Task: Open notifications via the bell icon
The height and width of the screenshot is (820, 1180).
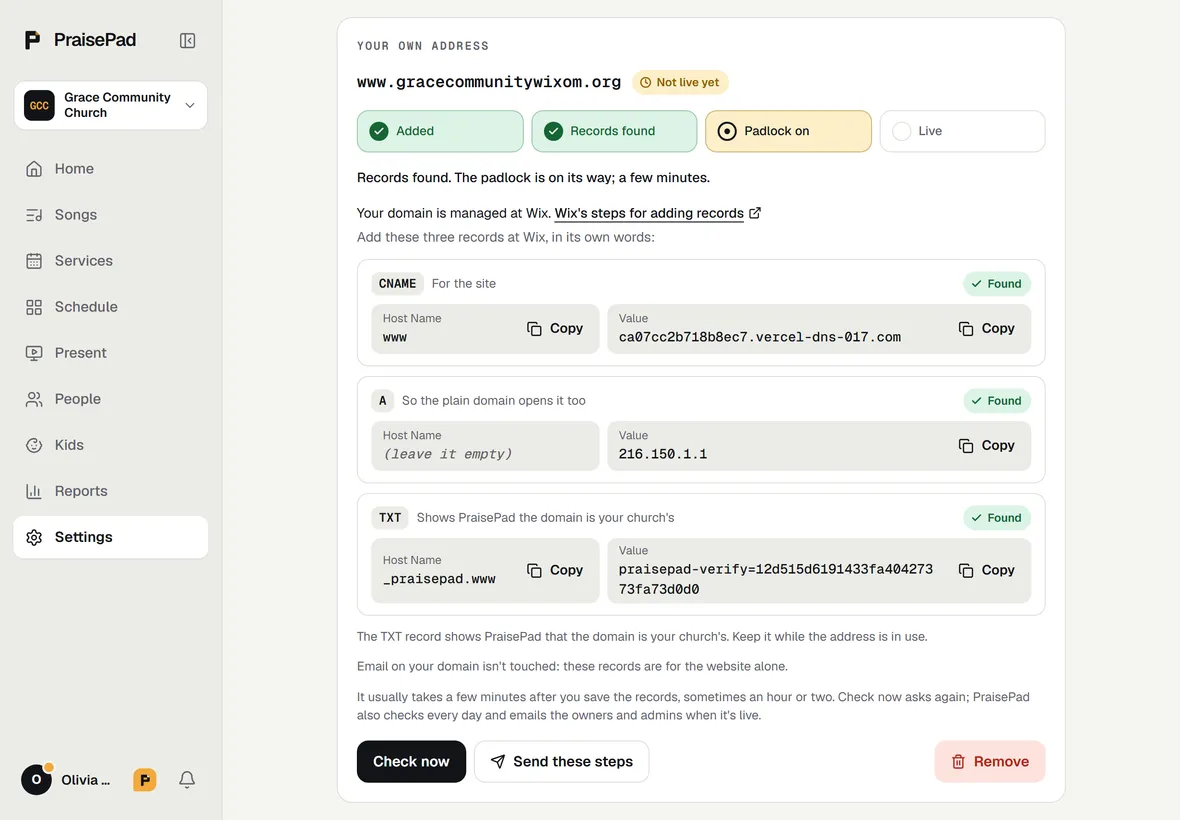Action: tap(187, 779)
